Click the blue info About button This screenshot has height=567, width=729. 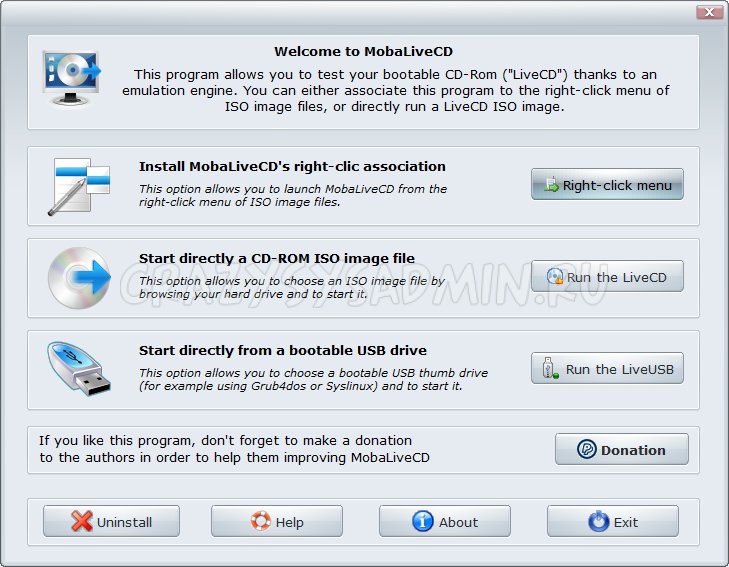(445, 522)
